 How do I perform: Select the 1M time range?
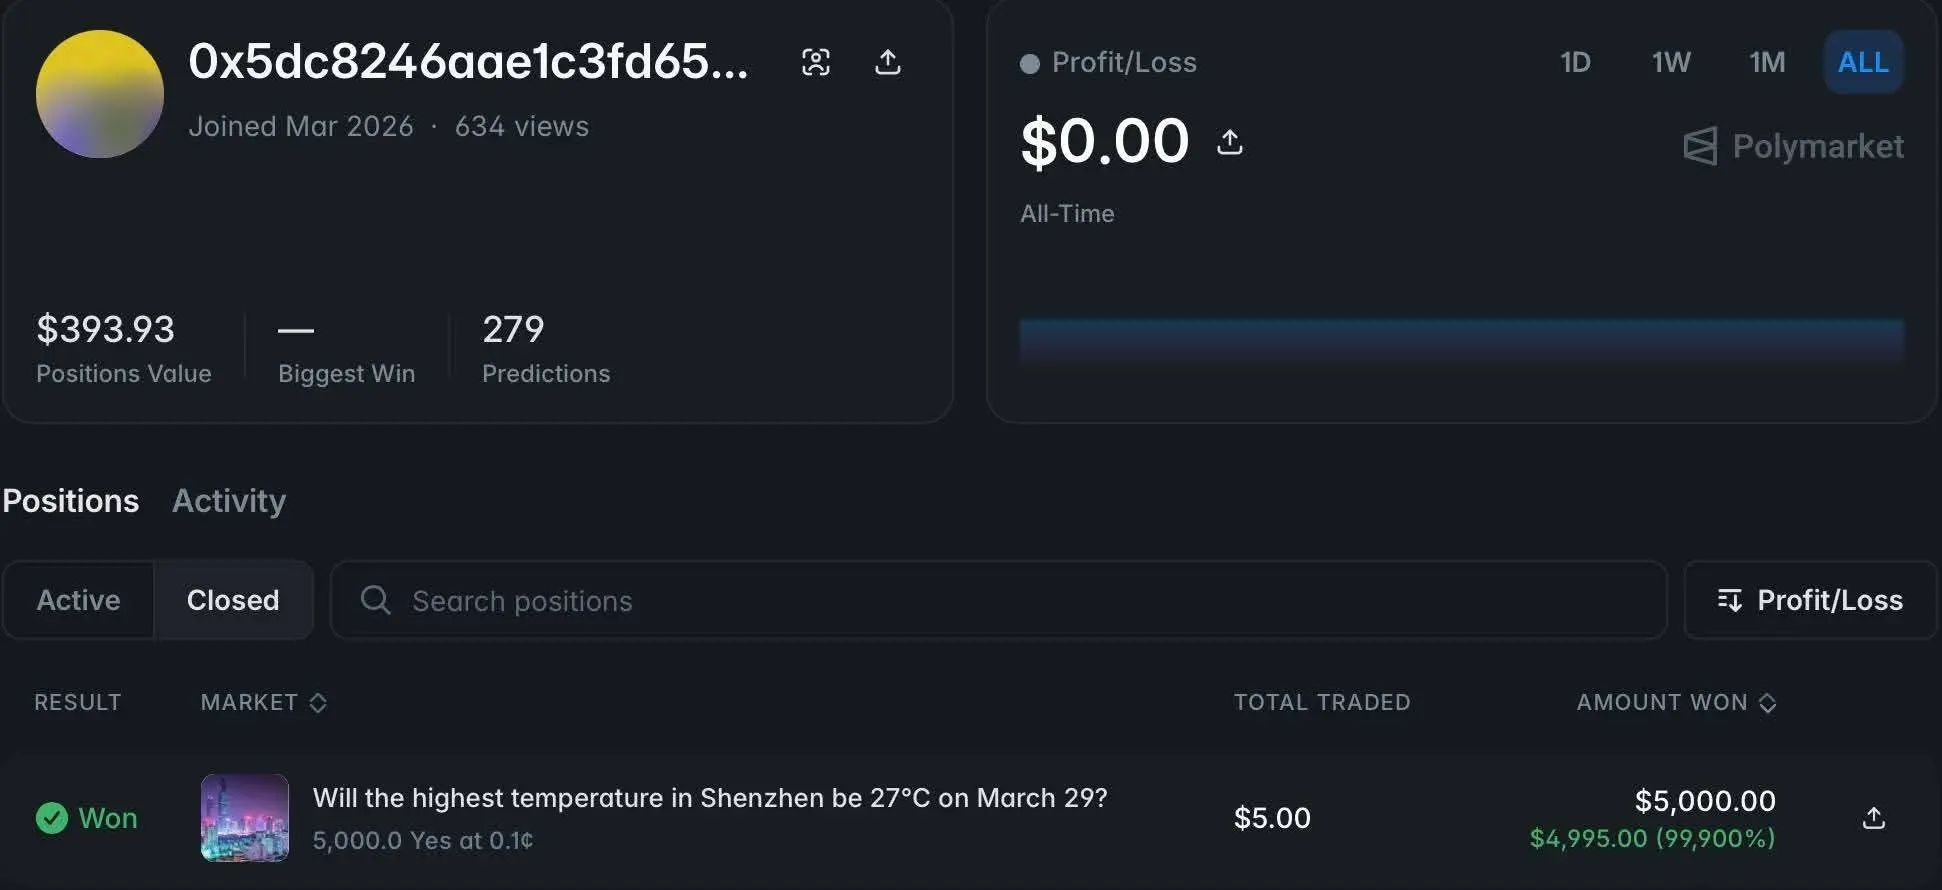1766,62
